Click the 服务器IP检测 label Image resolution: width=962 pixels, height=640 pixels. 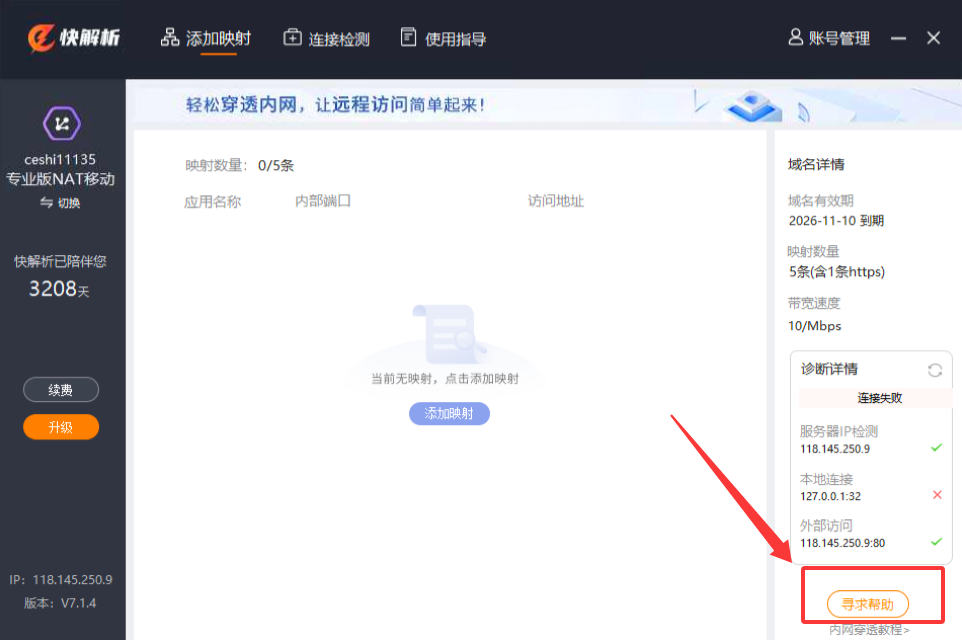tap(839, 431)
